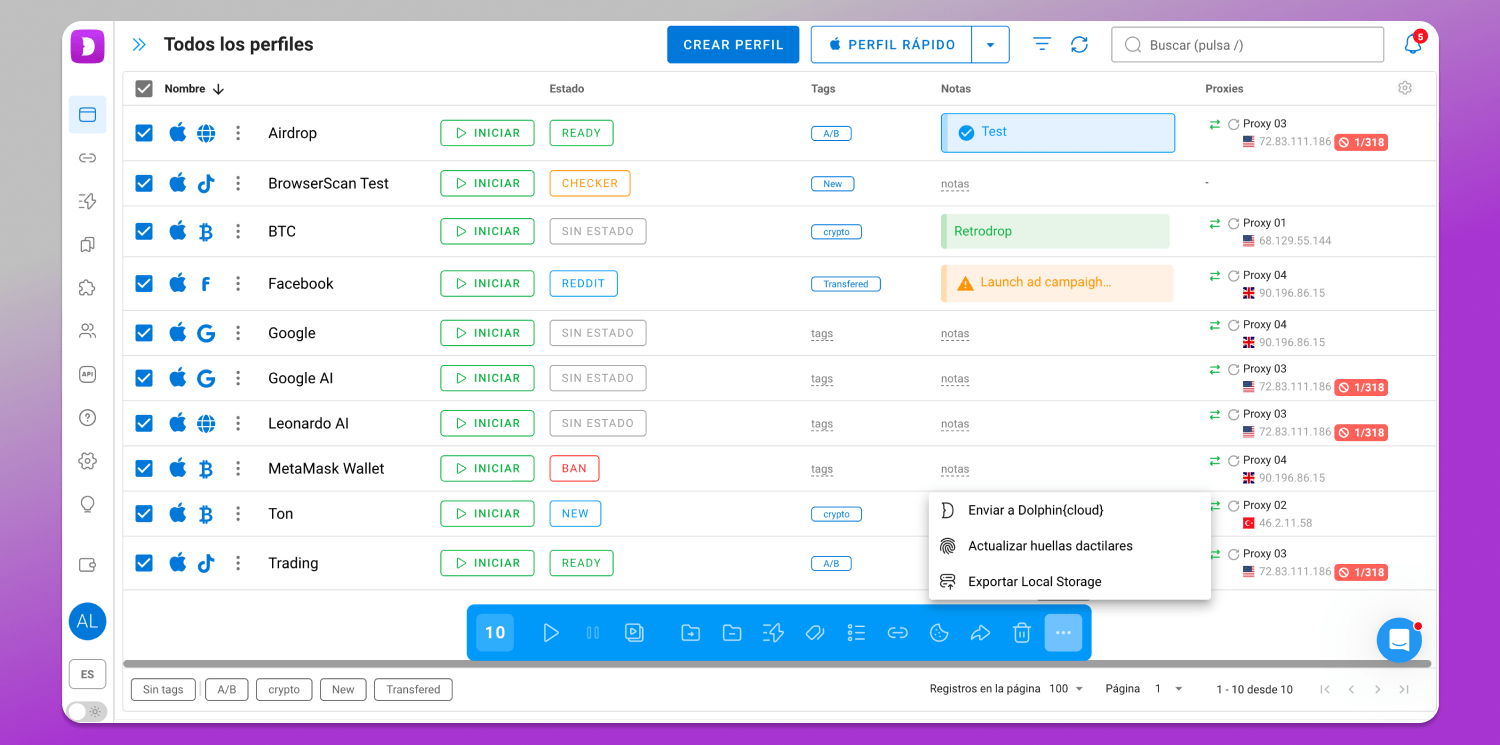Click the trash delete icon in action bar
1500x745 pixels.
click(1021, 632)
